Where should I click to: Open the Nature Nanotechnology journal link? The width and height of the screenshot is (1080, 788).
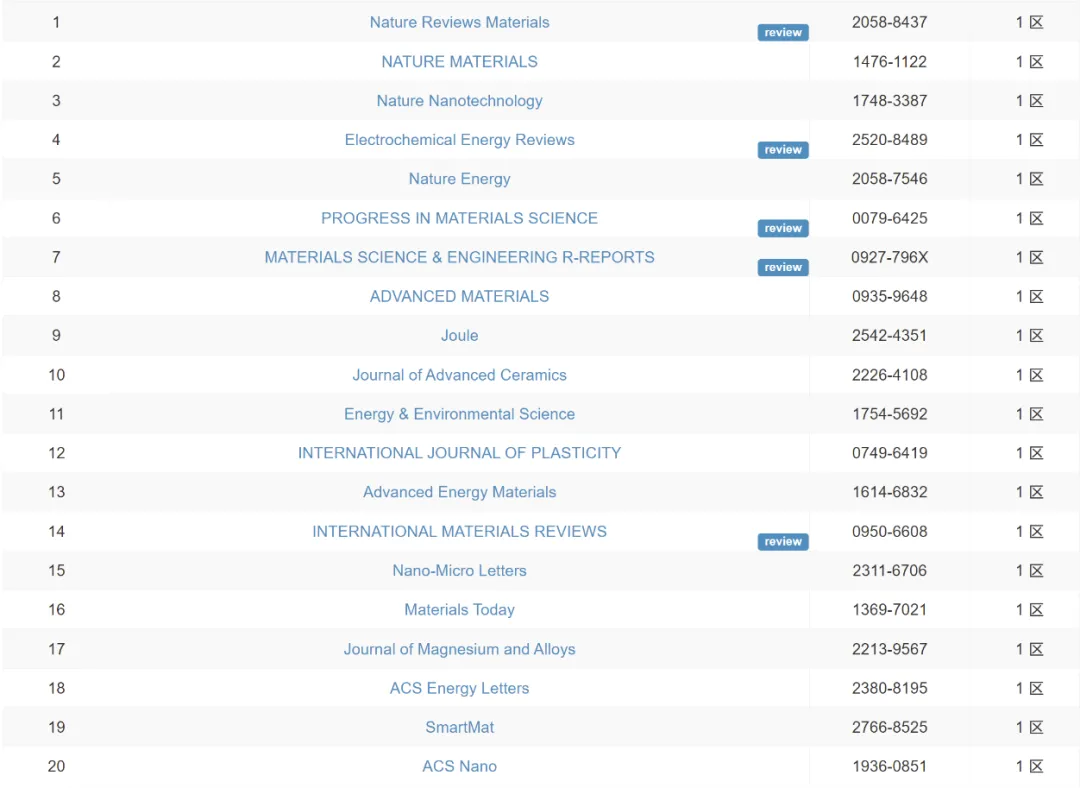(x=459, y=101)
